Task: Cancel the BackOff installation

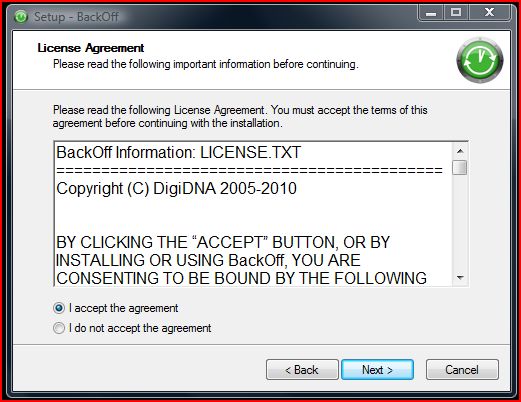Action: [x=462, y=370]
